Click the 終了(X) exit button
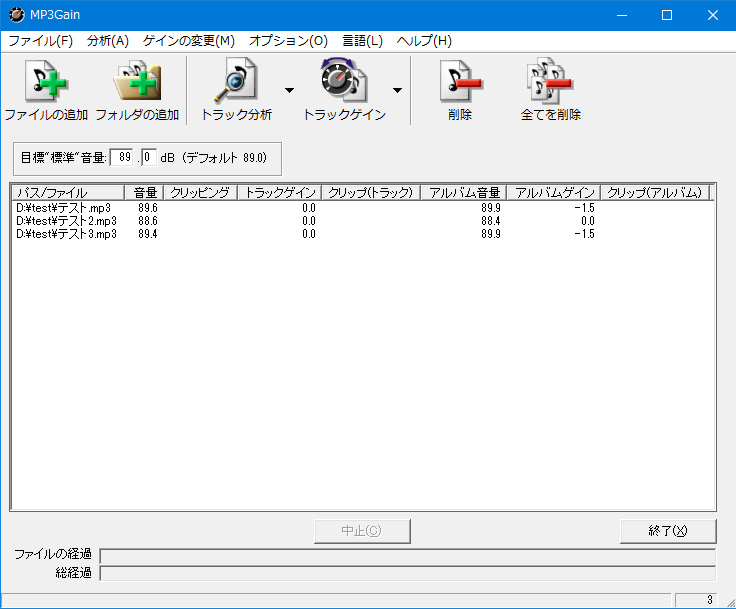 pos(668,531)
